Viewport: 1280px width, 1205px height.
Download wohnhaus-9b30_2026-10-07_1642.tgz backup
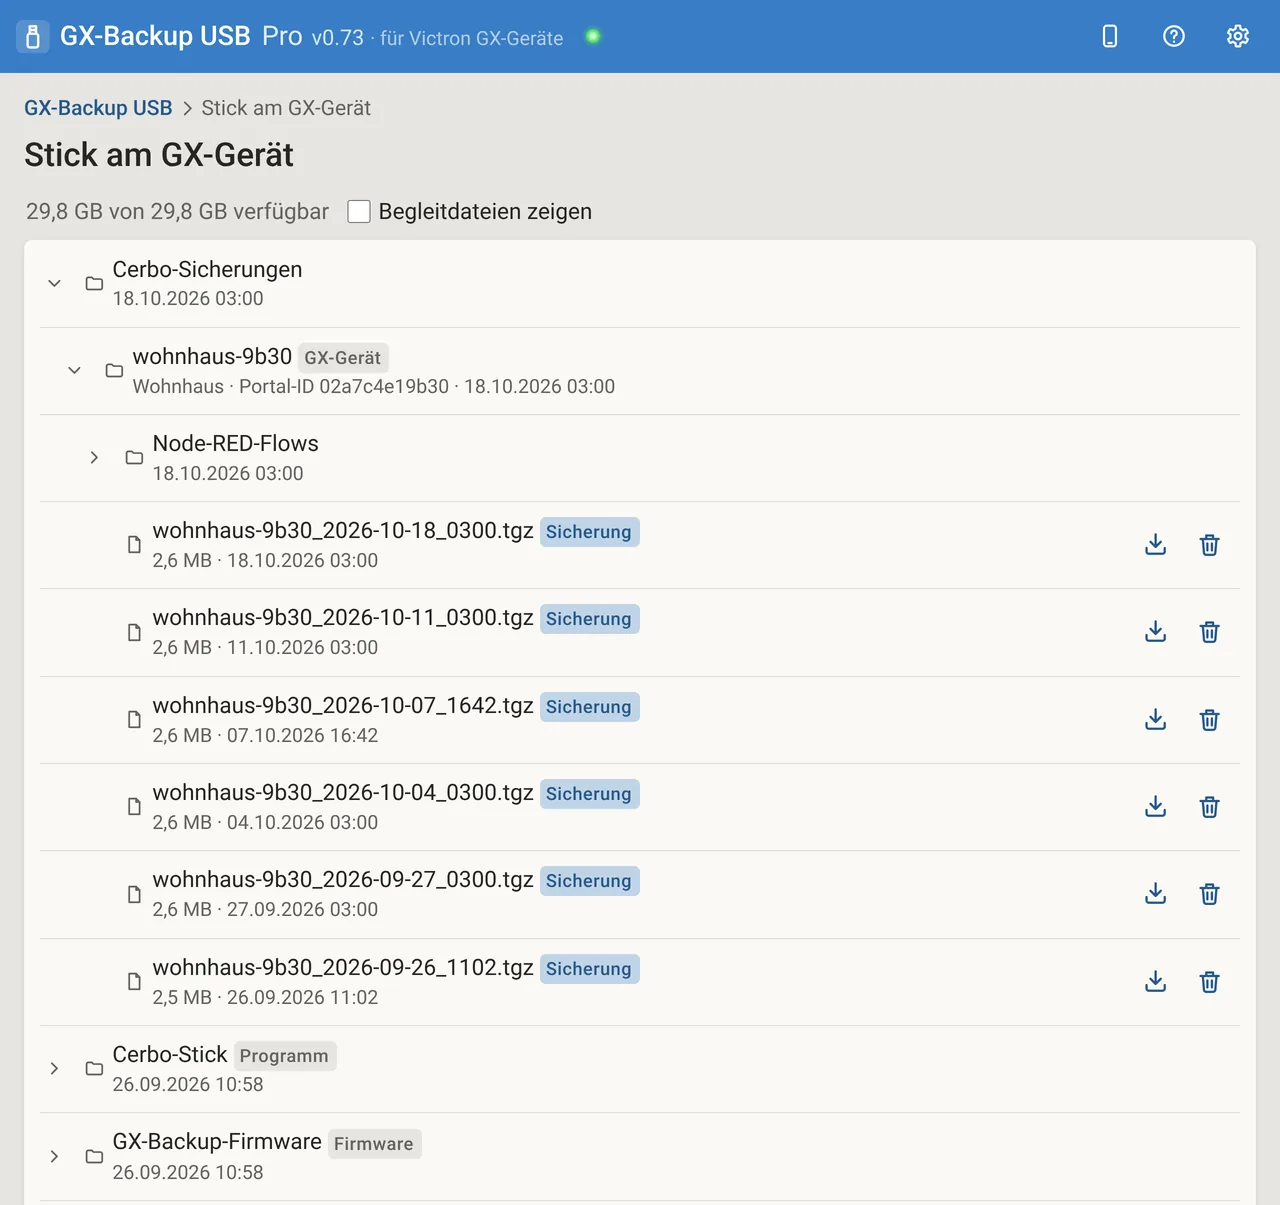click(x=1155, y=720)
